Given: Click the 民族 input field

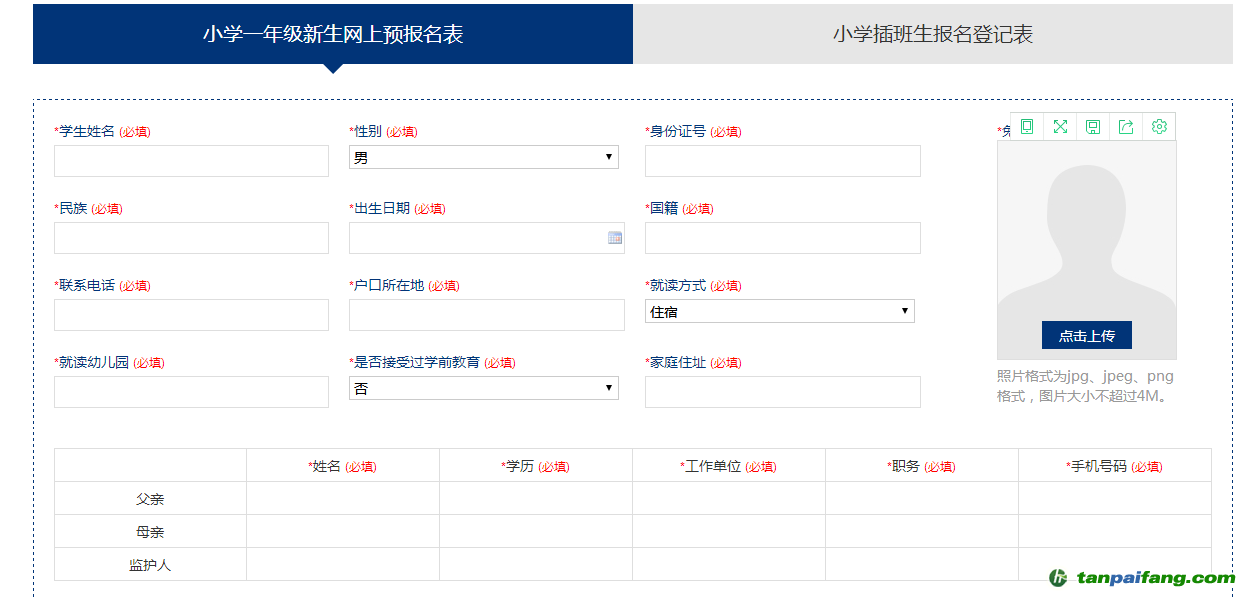Looking at the screenshot, I should [x=191, y=238].
